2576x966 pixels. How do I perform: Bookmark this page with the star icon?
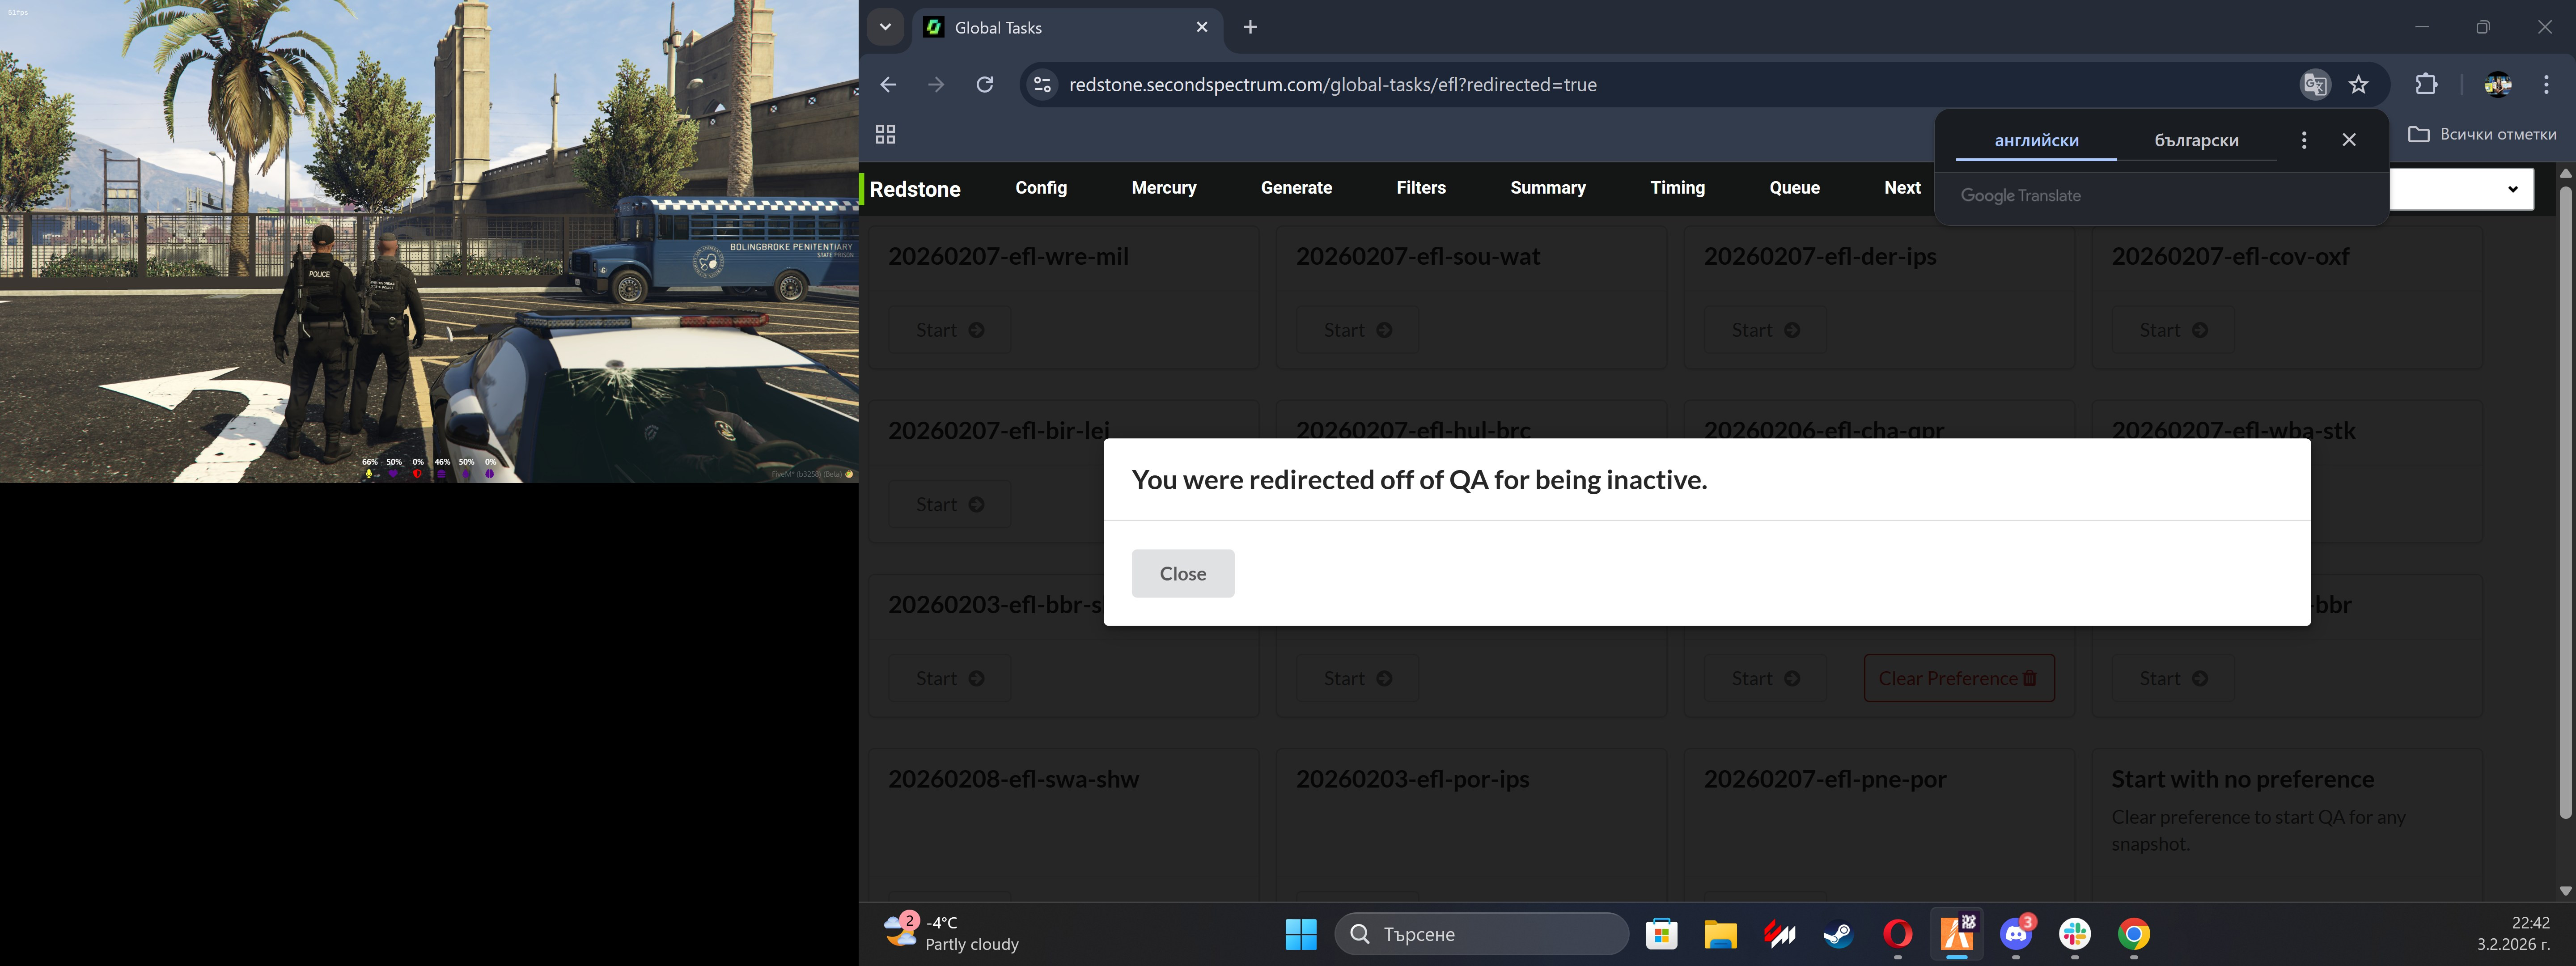(2359, 85)
